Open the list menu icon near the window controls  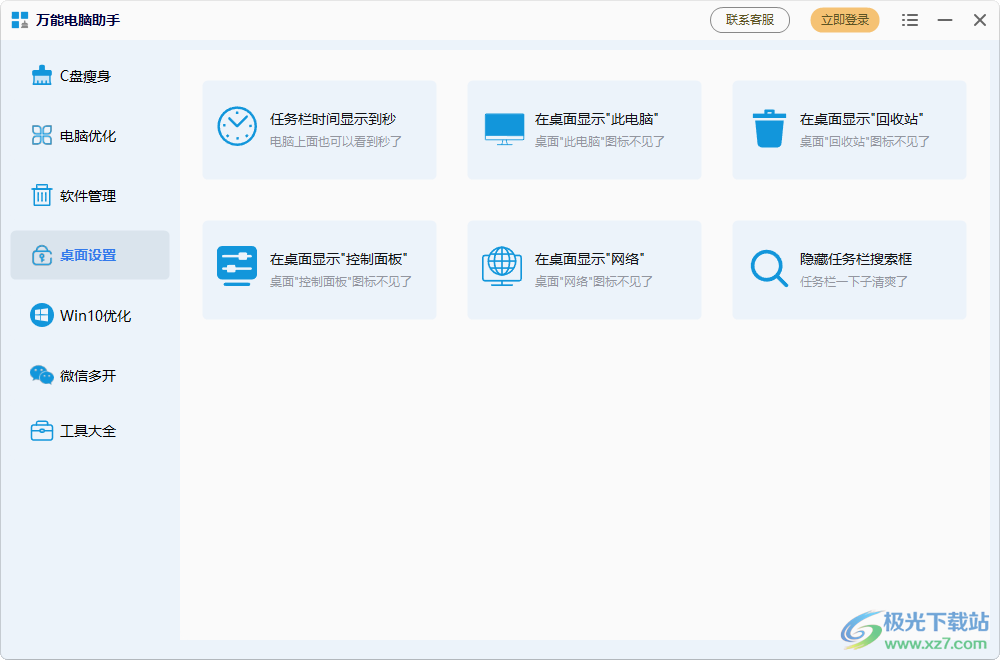tap(910, 19)
